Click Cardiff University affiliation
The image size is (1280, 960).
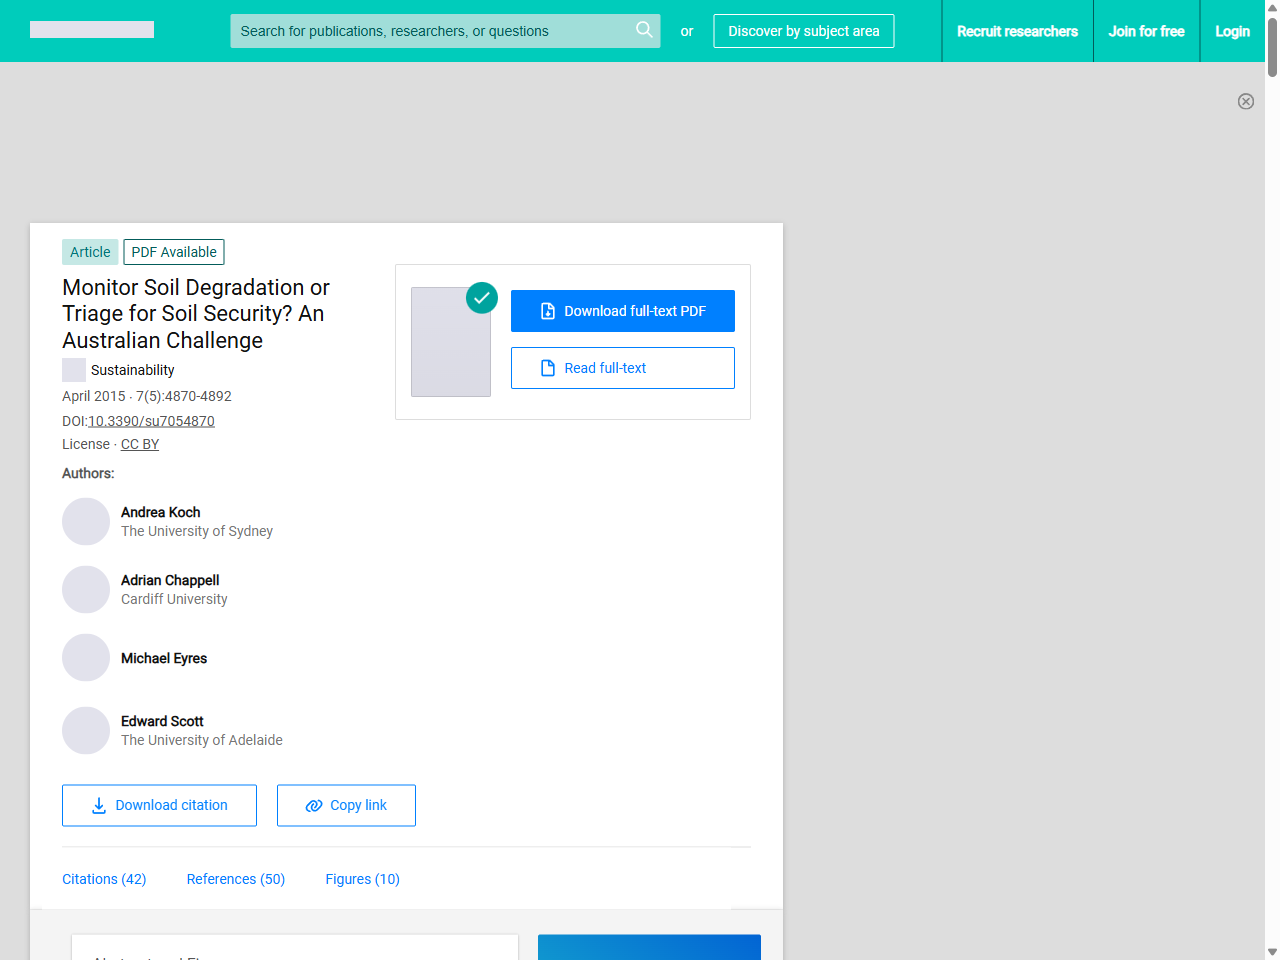tap(174, 599)
